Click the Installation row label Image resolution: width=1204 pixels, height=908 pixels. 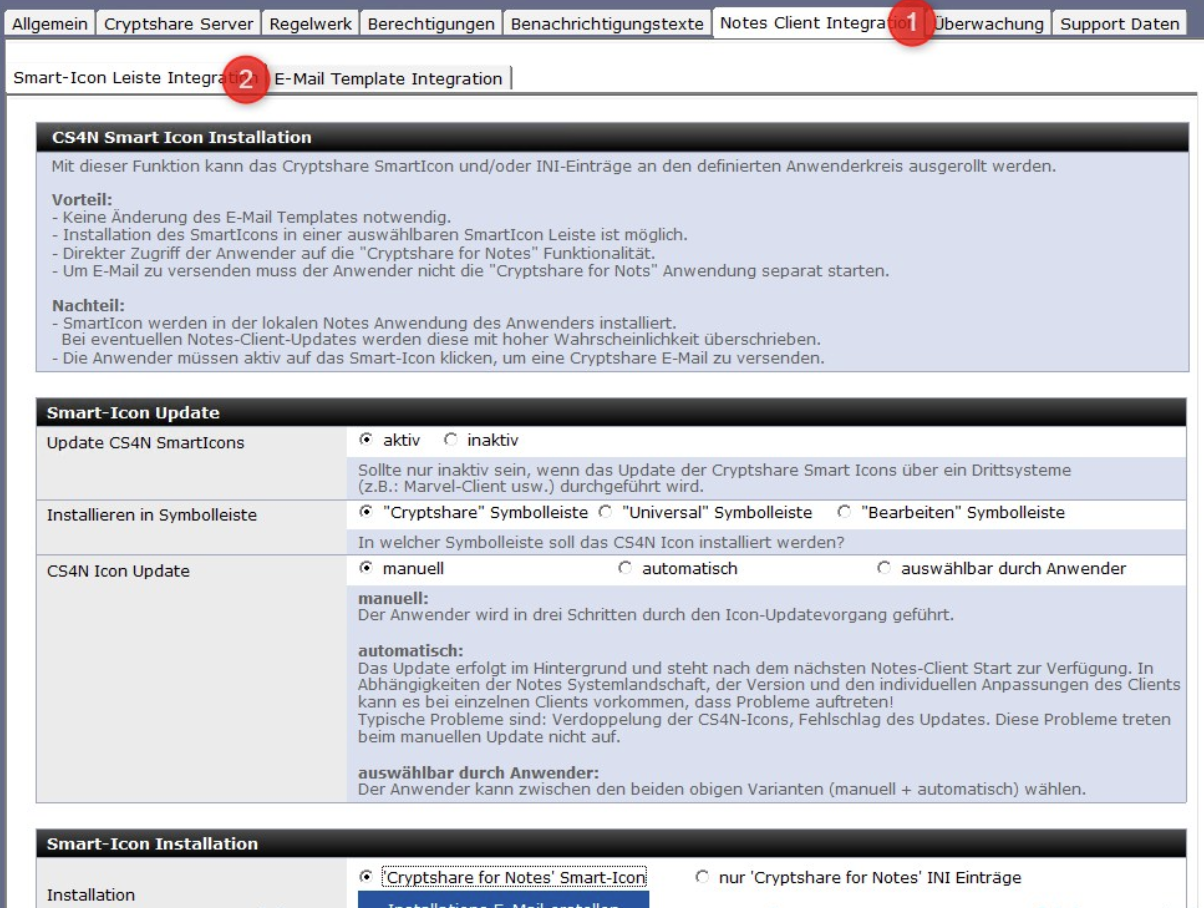point(91,895)
